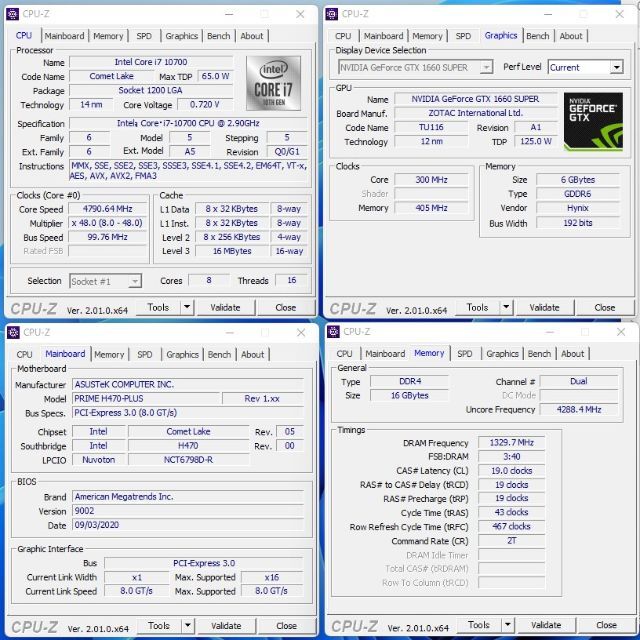Open About tab in Memory window

[572, 353]
